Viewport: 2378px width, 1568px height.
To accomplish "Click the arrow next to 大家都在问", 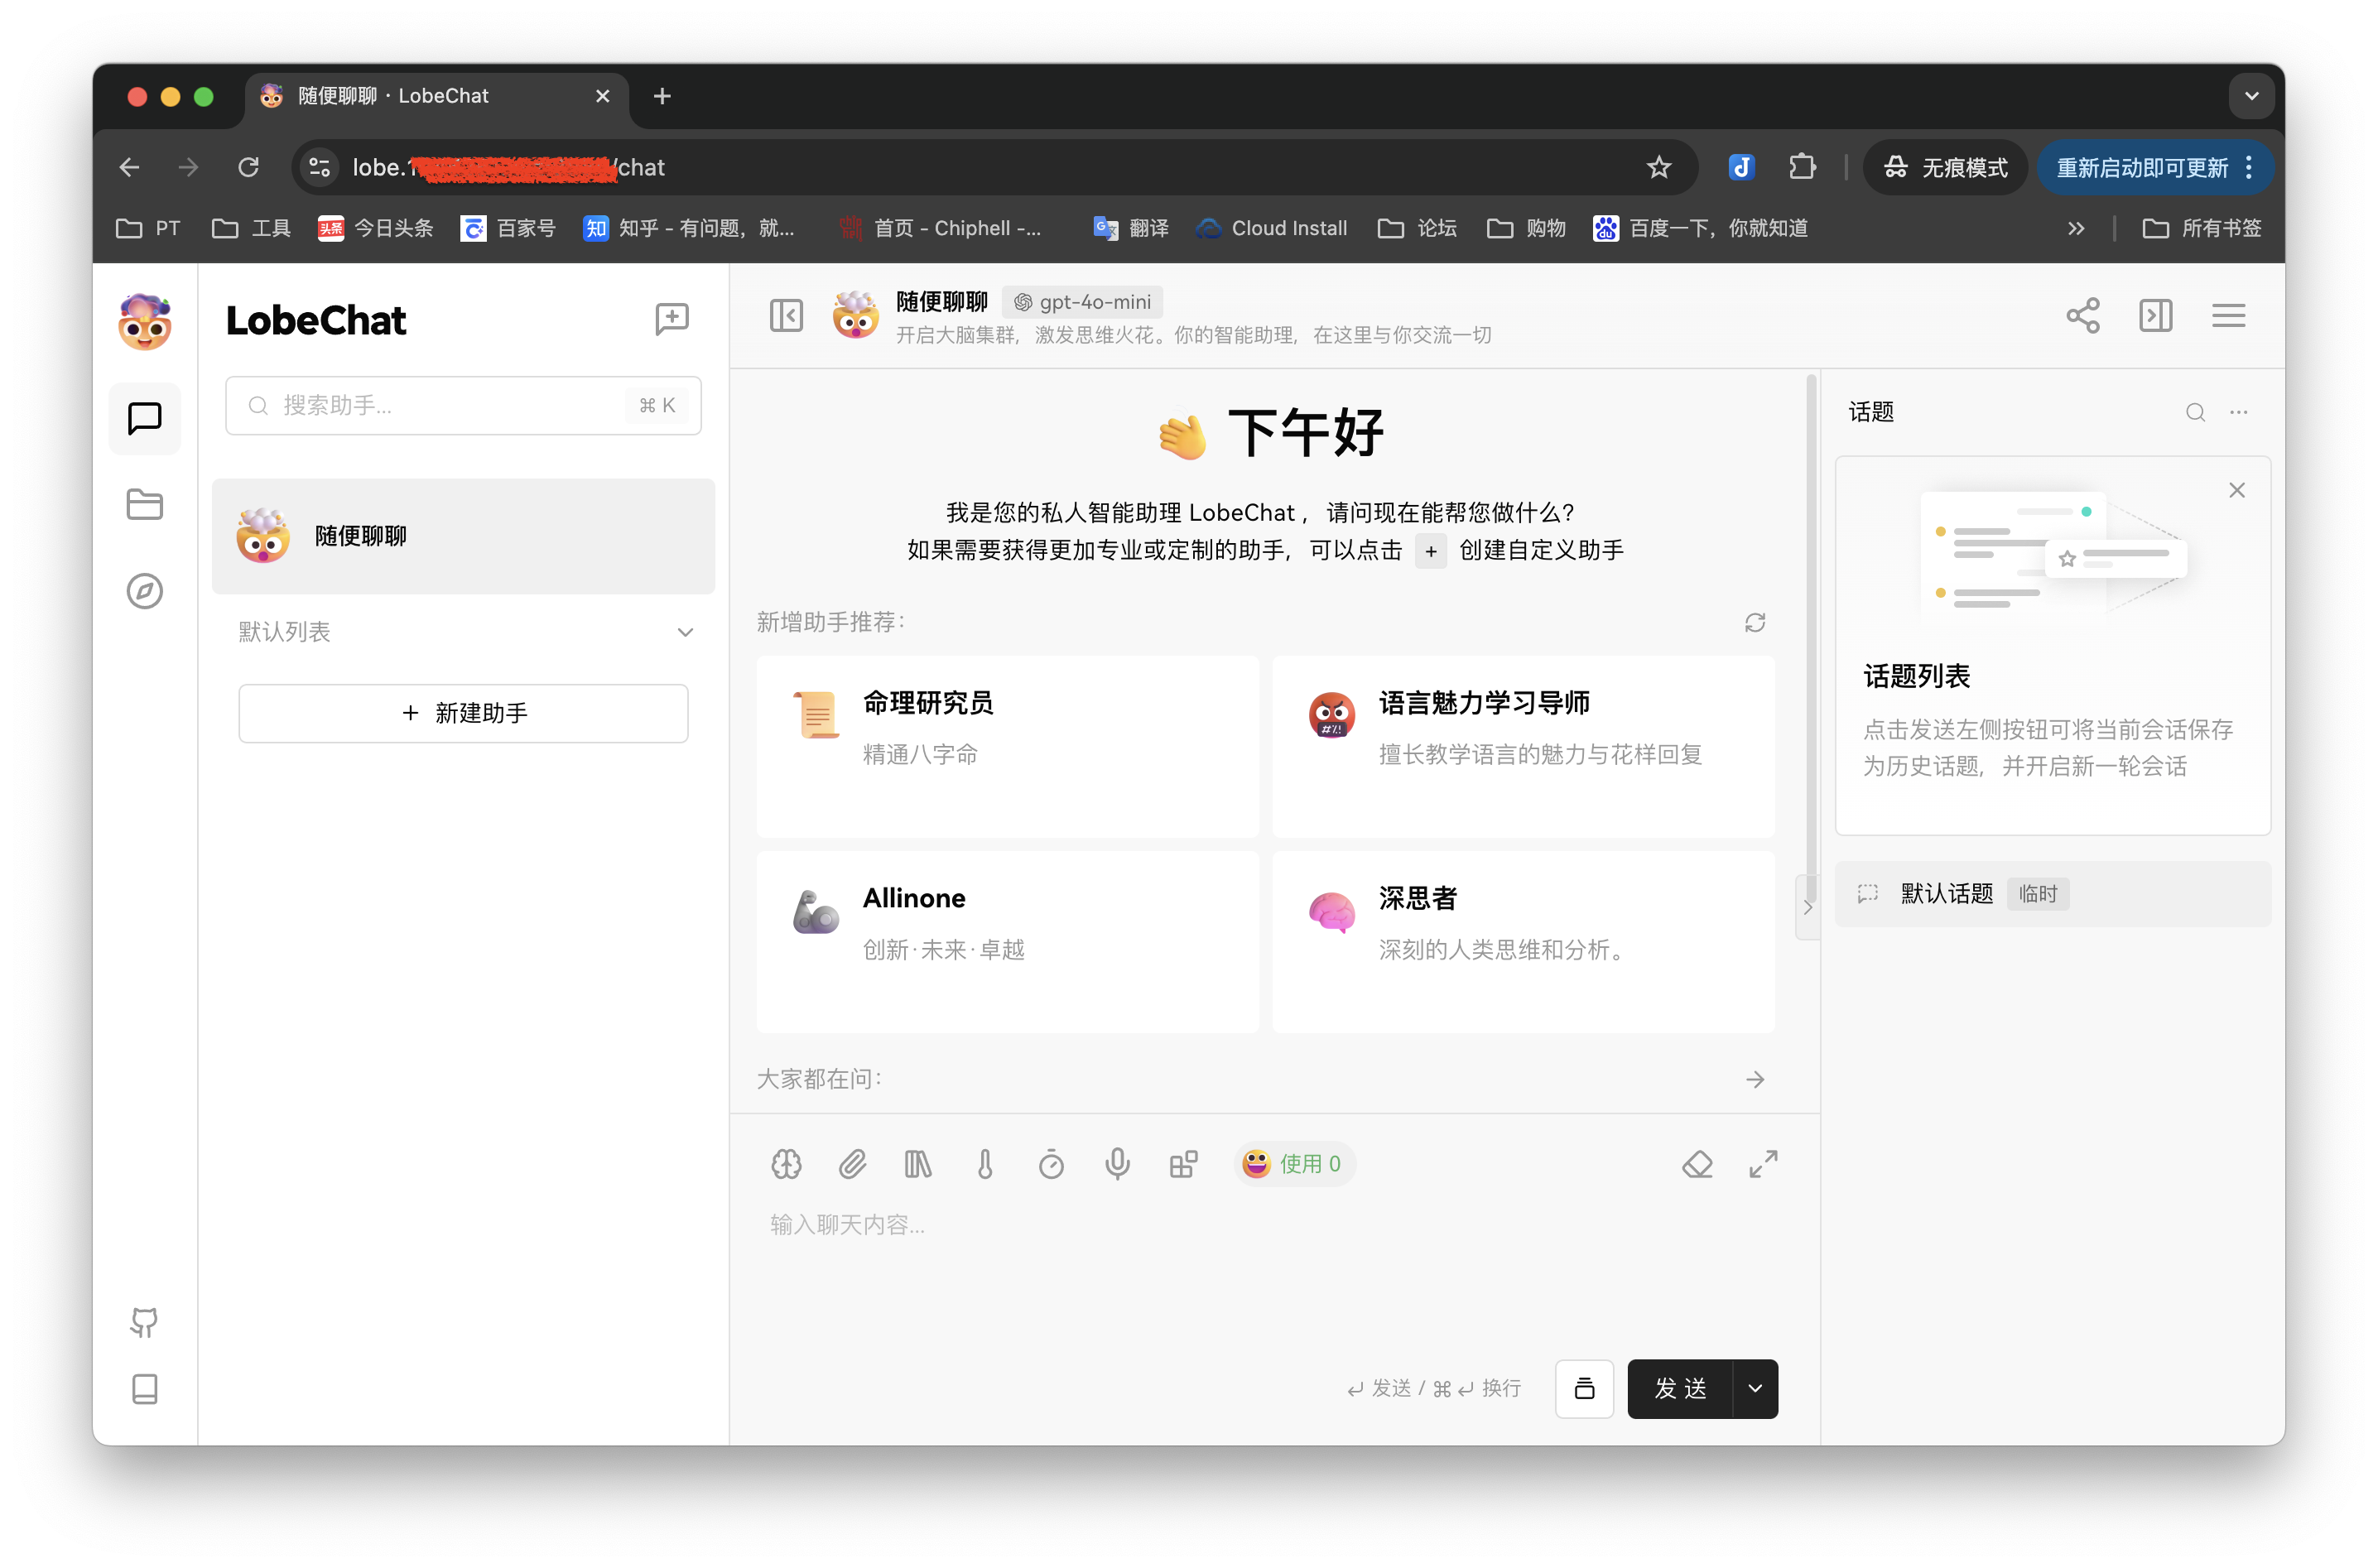I will pos(1755,1079).
